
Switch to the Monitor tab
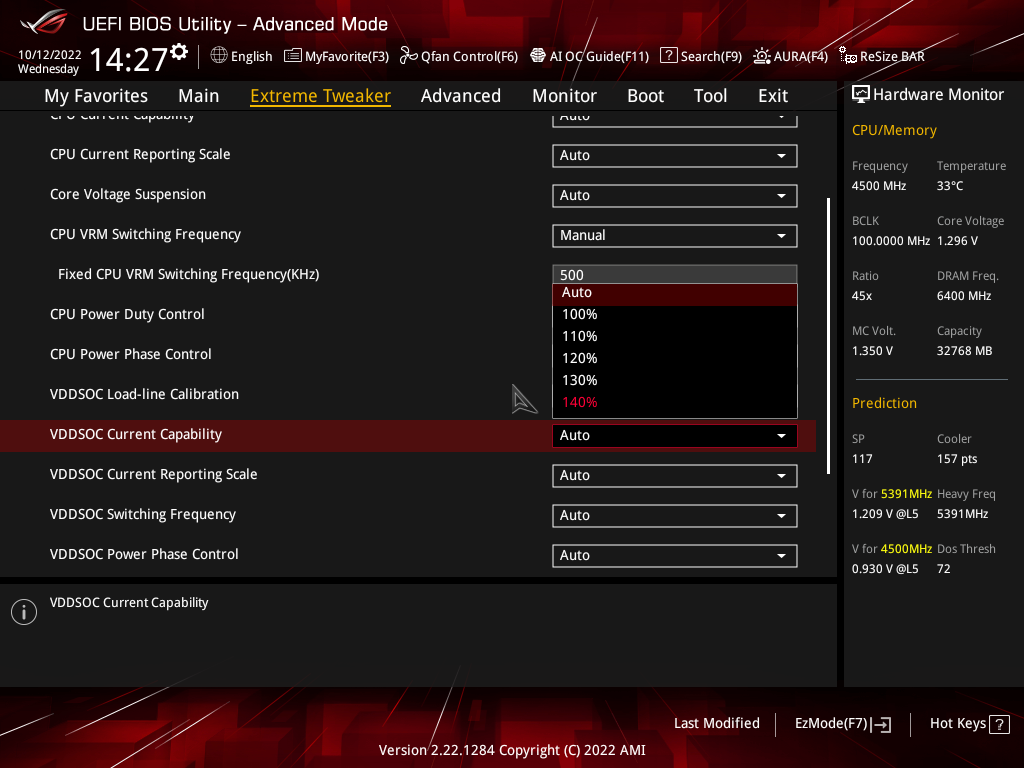tap(564, 96)
